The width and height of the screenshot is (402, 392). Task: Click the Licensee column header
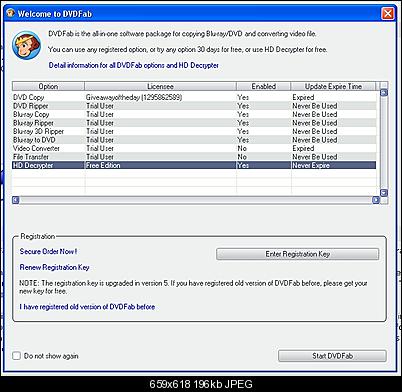point(160,86)
